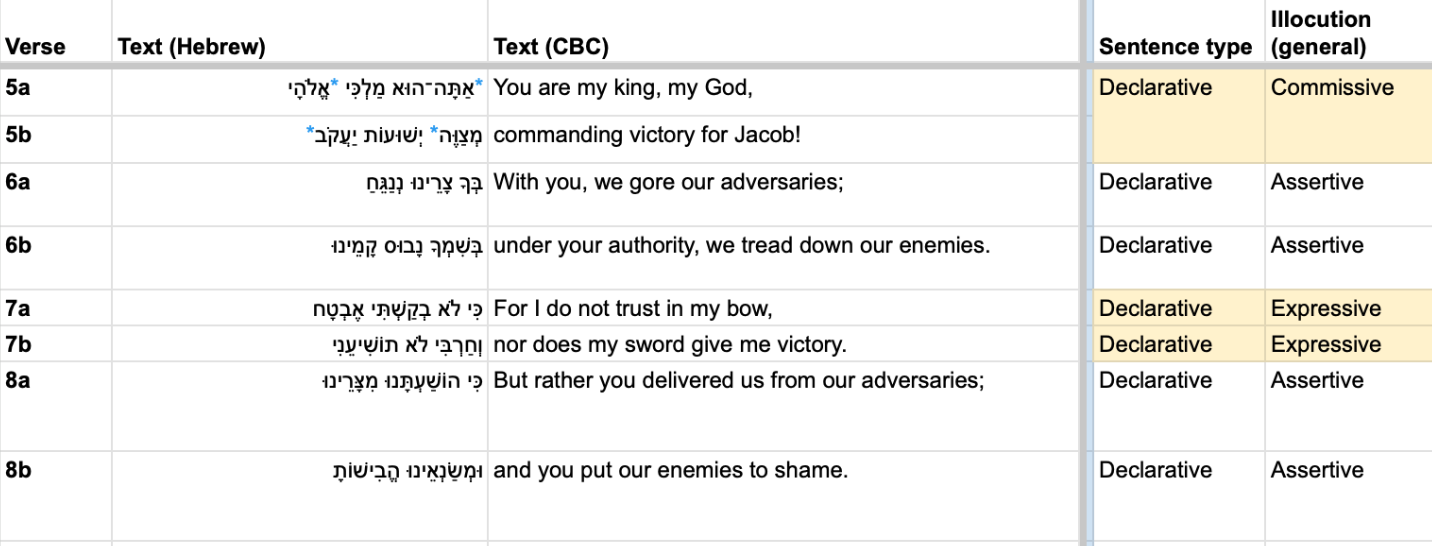Click "commanding victory for Jacob!" cell
The image size is (1432, 546).
[783, 138]
